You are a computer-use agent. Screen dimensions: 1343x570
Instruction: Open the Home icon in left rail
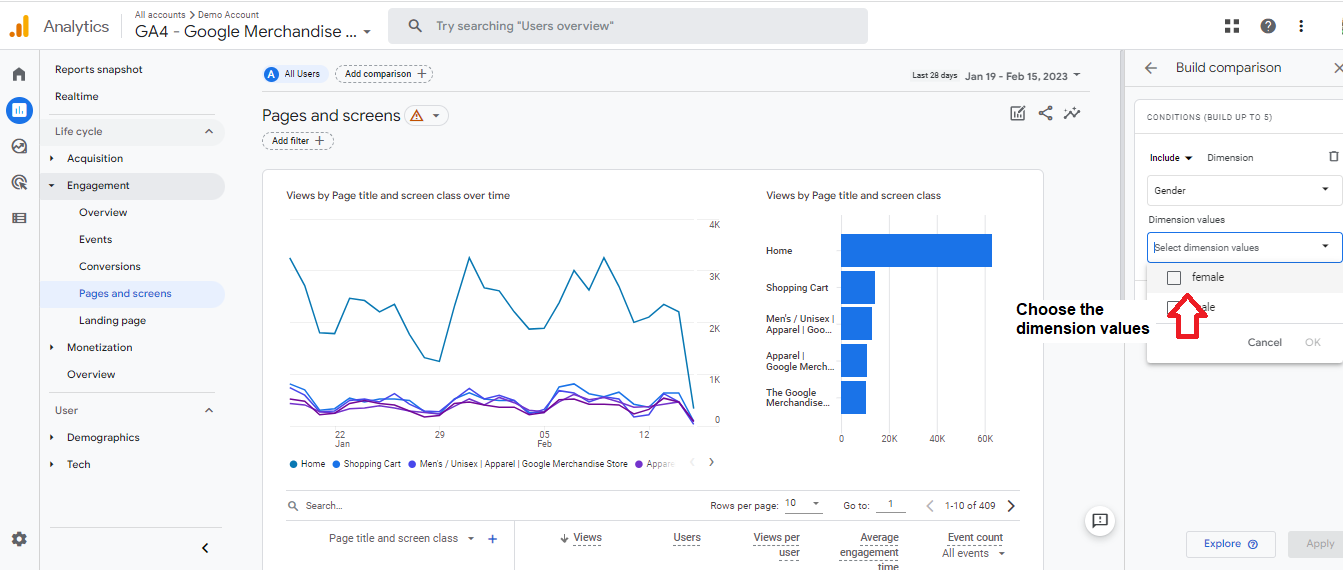click(x=19, y=75)
